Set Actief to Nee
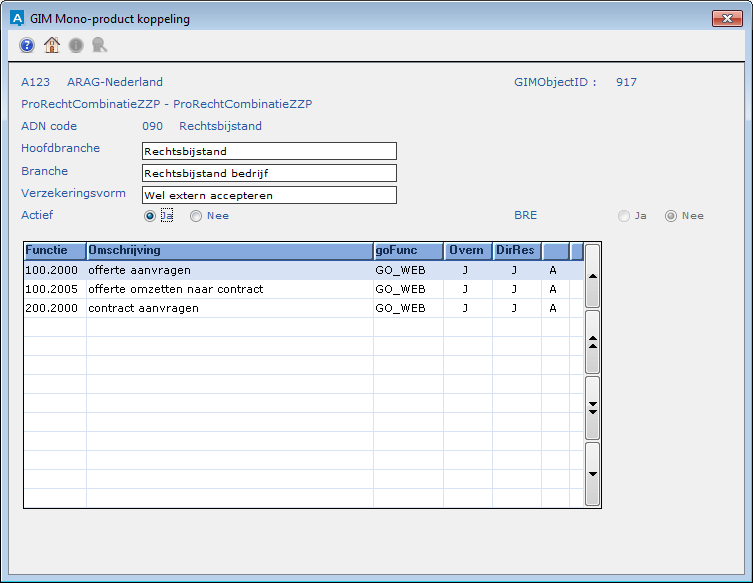Screen dimensions: 753x583 (196, 215)
